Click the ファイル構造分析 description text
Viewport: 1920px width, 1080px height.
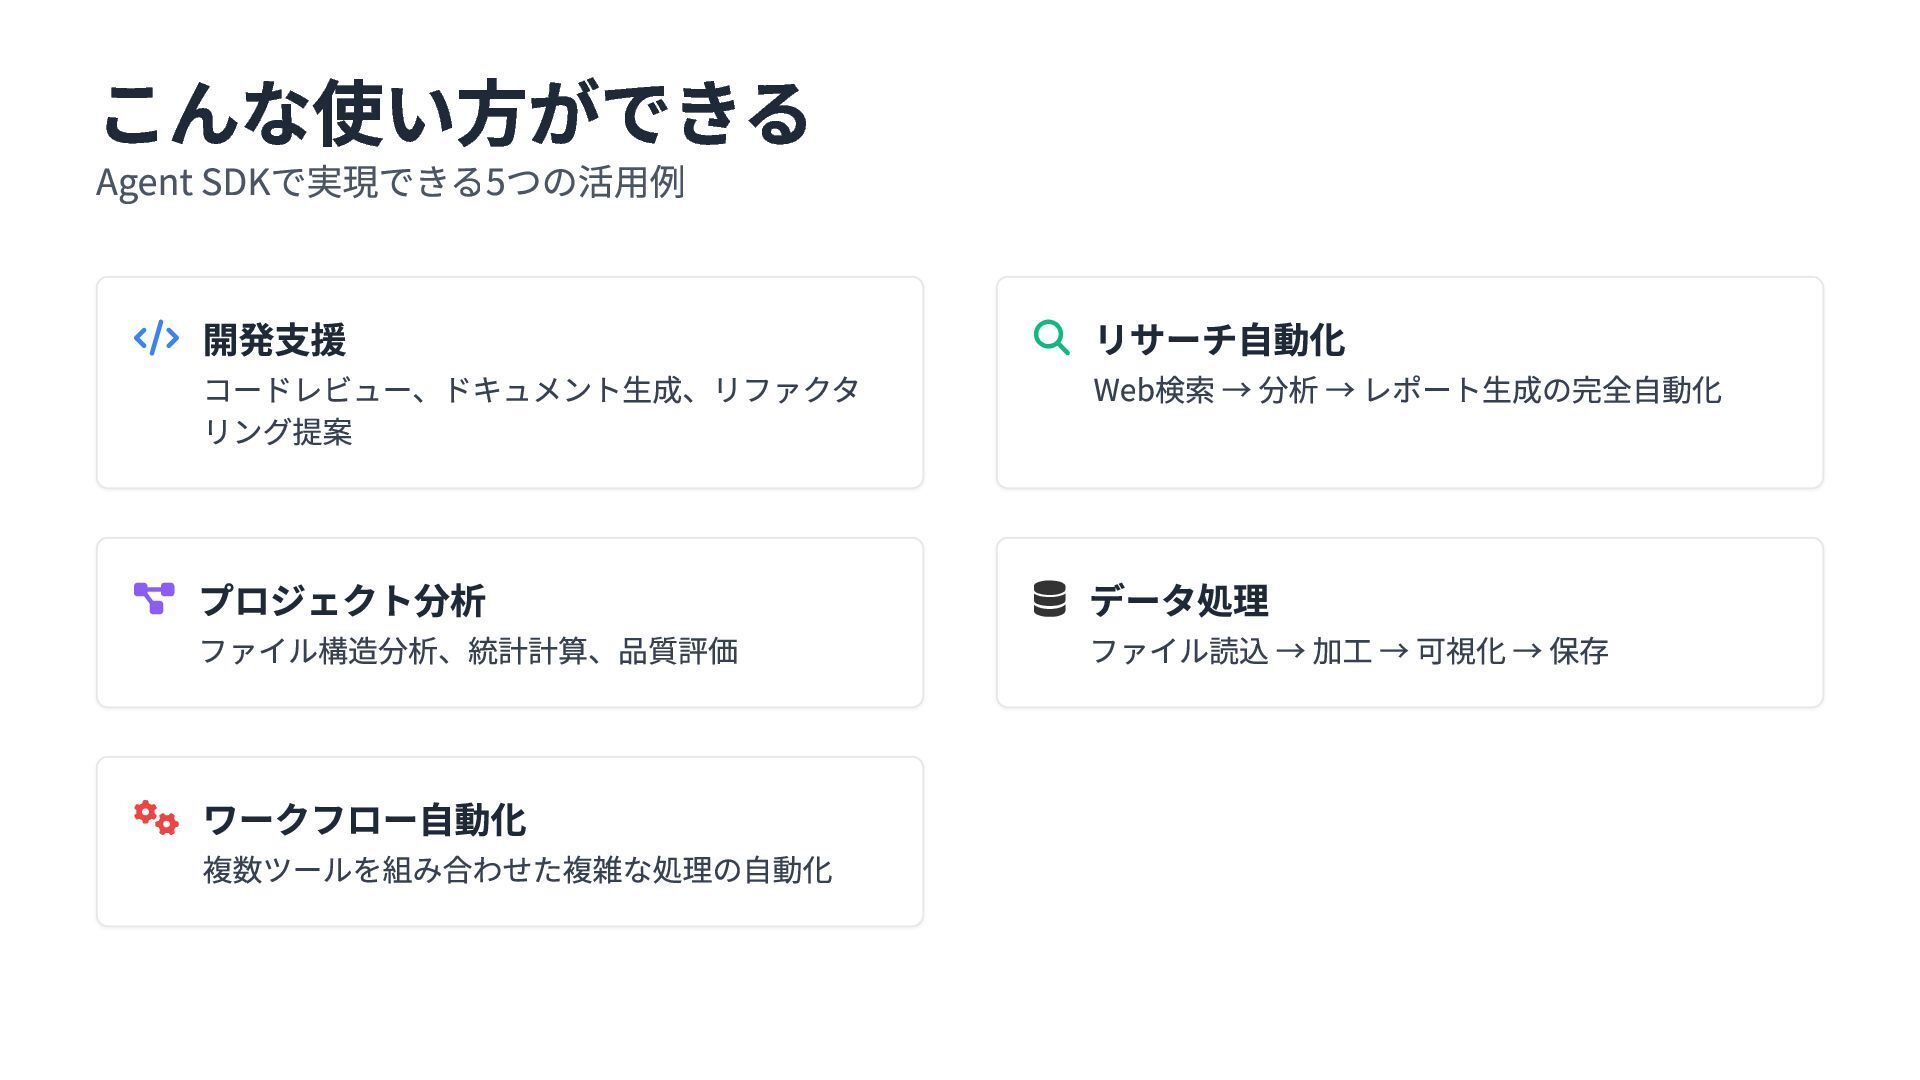[x=468, y=651]
